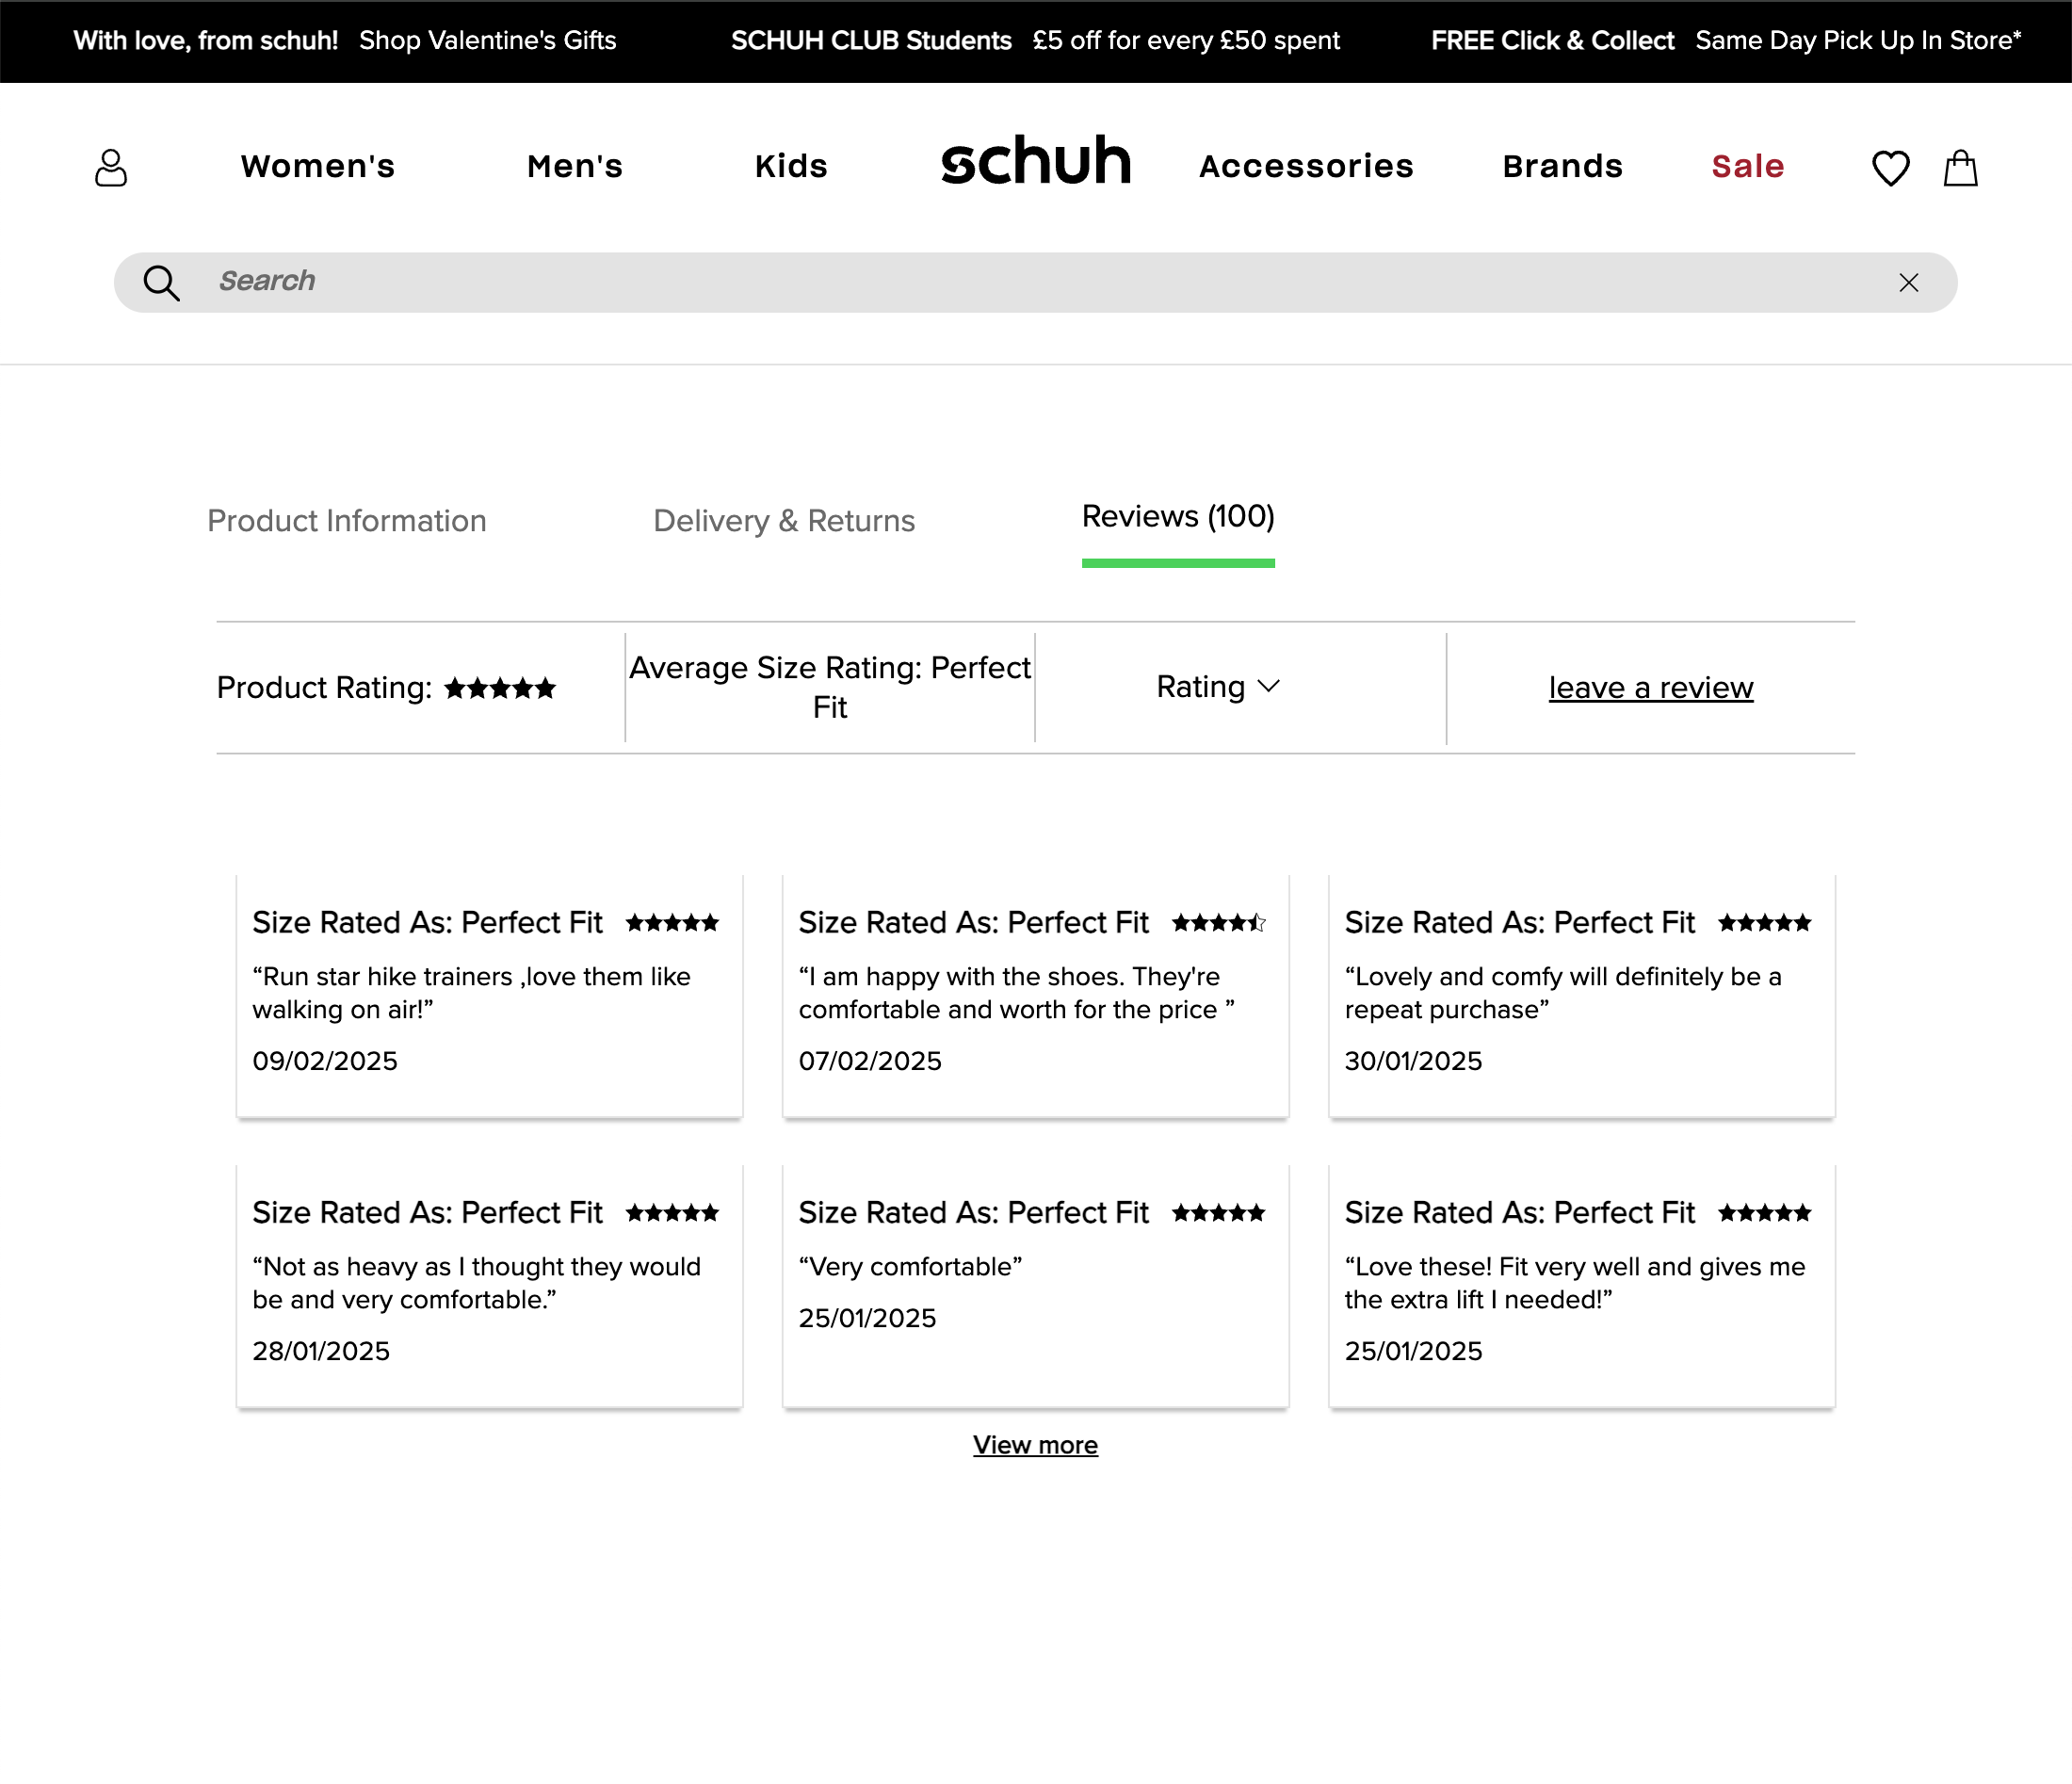Open the wishlist heart icon
2072x1784 pixels.
(x=1890, y=167)
